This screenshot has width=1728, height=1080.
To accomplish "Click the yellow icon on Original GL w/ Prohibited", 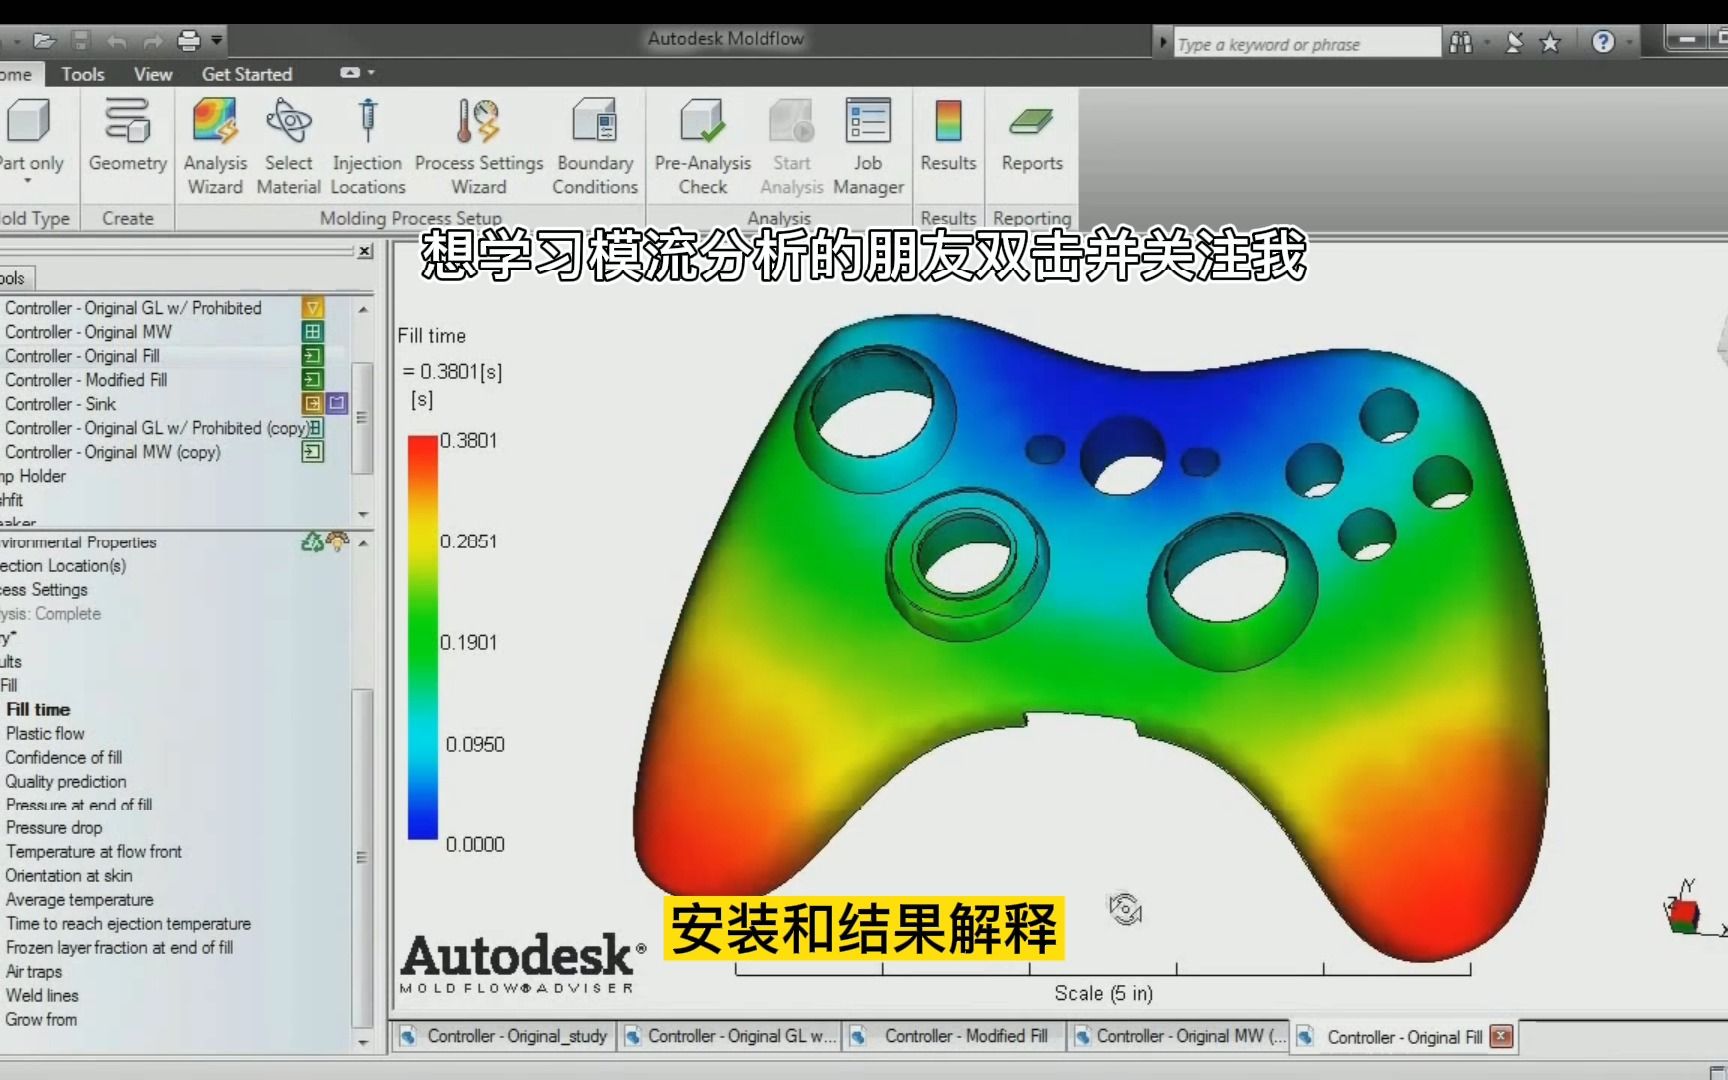I will [x=313, y=308].
